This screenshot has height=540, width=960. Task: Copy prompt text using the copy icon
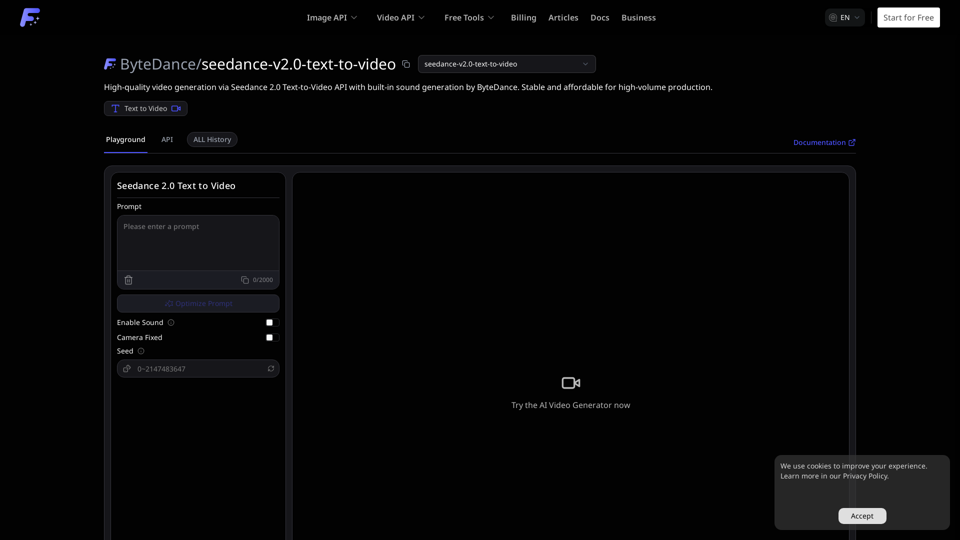245,280
